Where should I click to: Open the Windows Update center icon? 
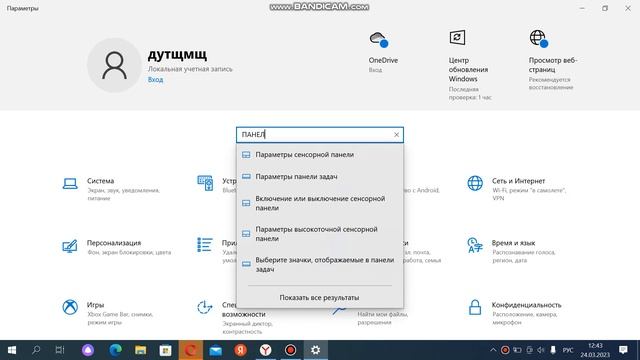457,38
